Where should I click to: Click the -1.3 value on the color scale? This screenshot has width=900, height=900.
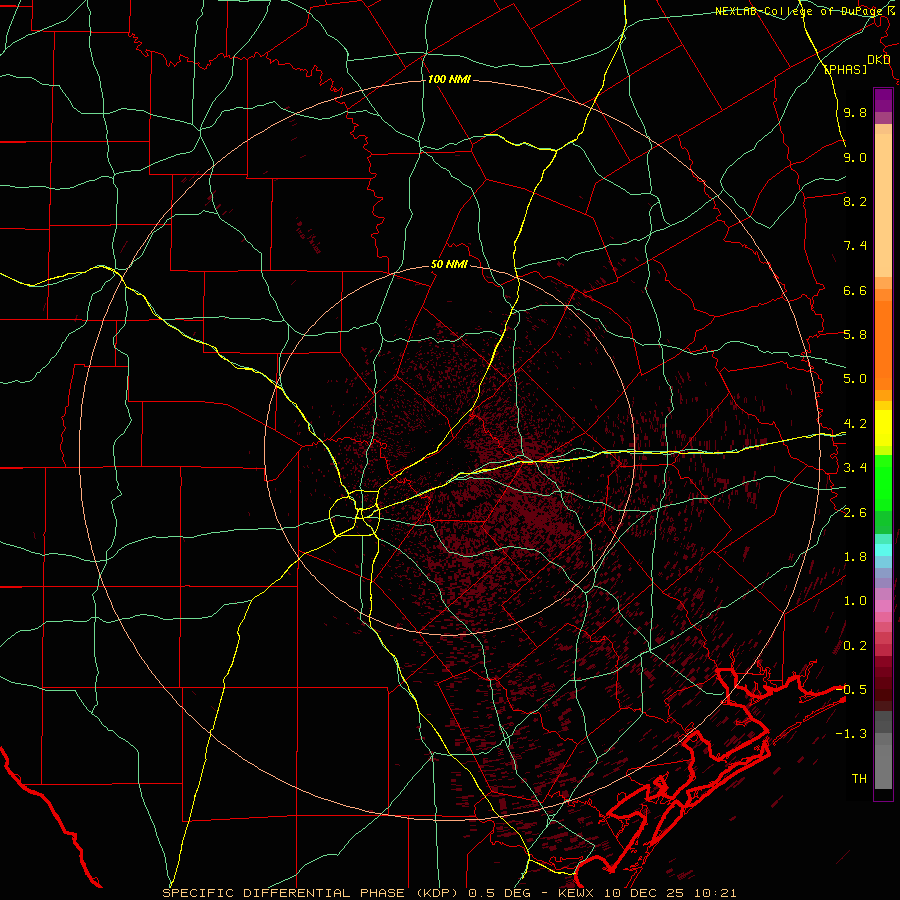tap(851, 734)
